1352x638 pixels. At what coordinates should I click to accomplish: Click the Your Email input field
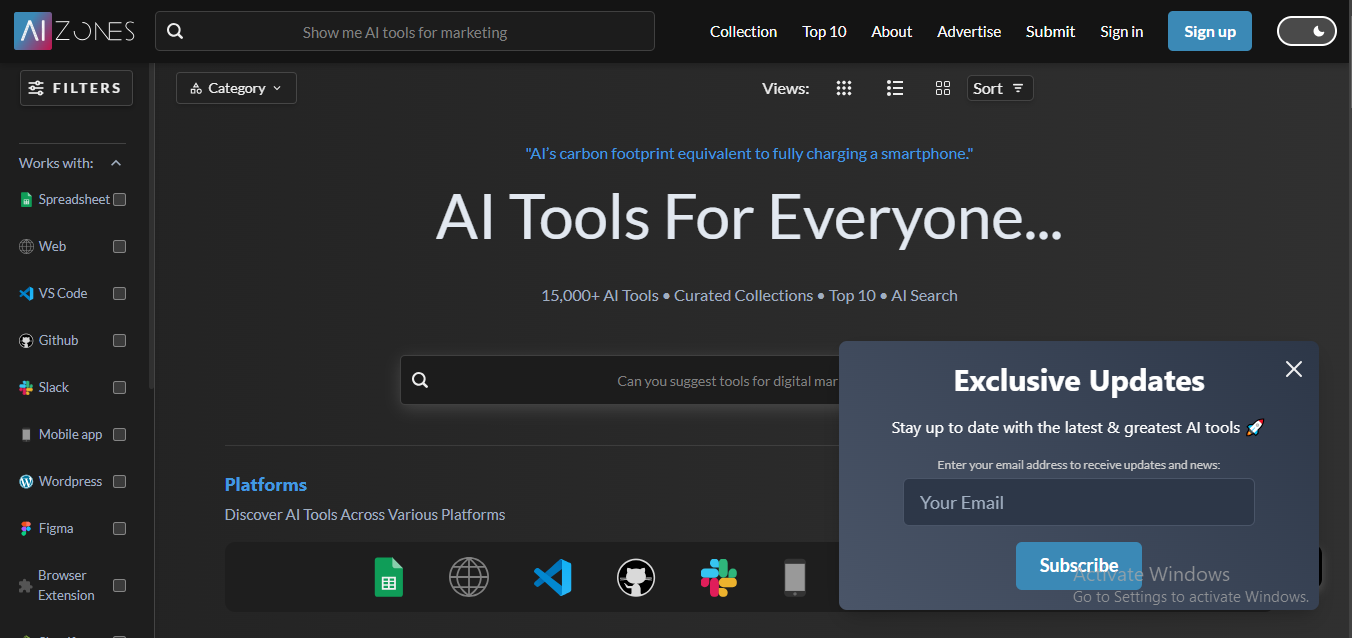pyautogui.click(x=1079, y=502)
